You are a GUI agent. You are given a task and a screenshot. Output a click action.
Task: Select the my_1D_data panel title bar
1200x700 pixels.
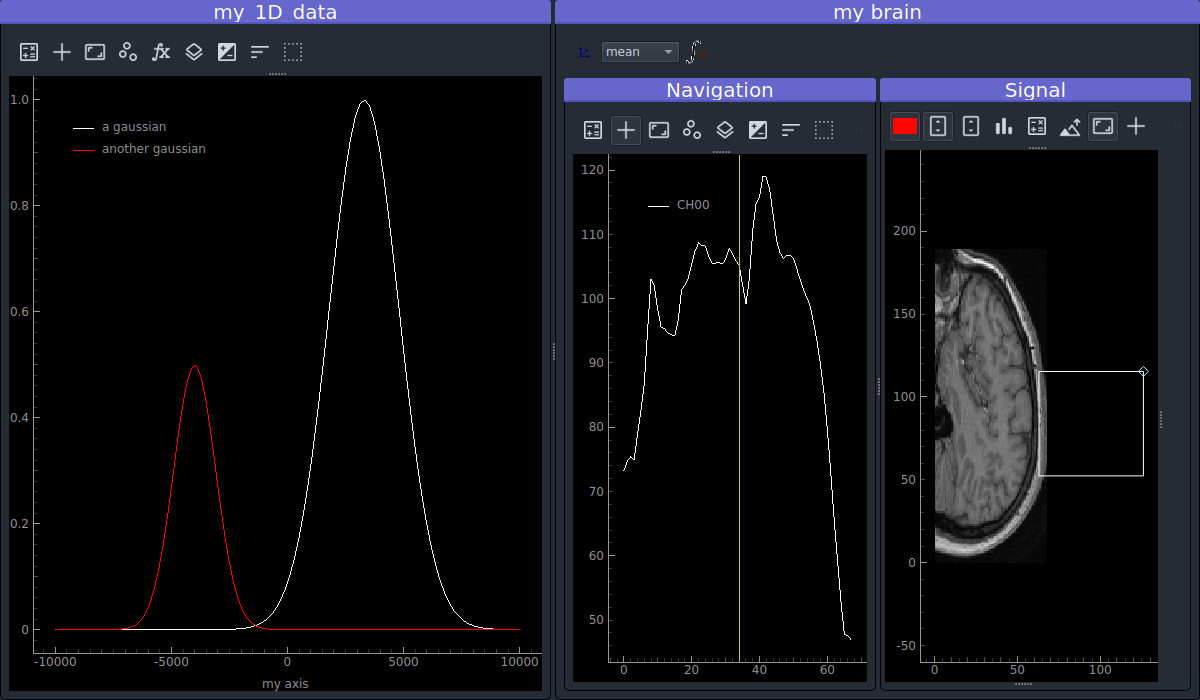[x=275, y=12]
